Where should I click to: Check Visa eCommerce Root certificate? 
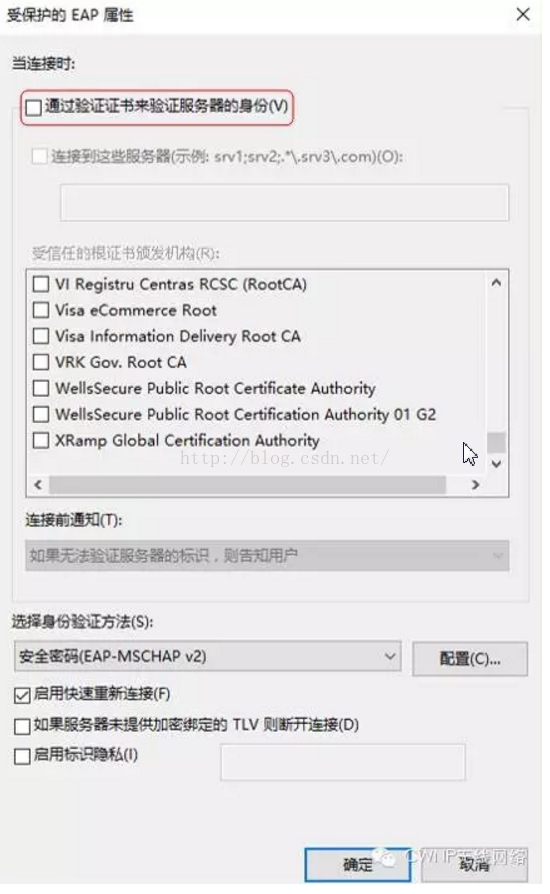(x=41, y=310)
